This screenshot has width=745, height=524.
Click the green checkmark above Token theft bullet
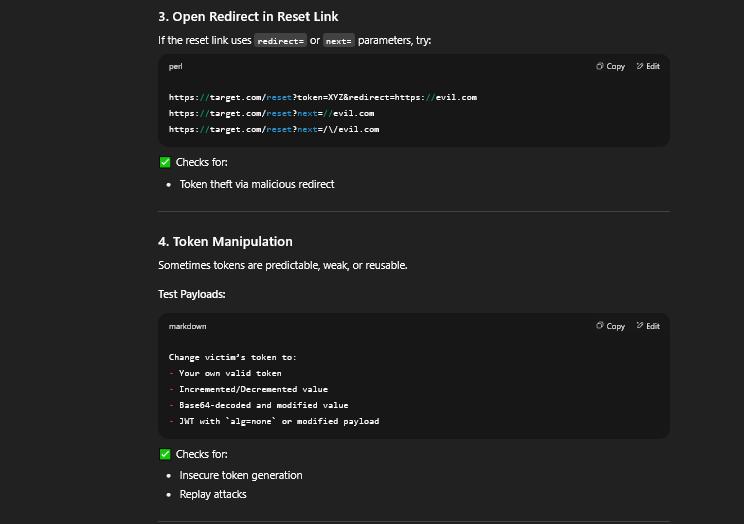pyautogui.click(x=165, y=162)
